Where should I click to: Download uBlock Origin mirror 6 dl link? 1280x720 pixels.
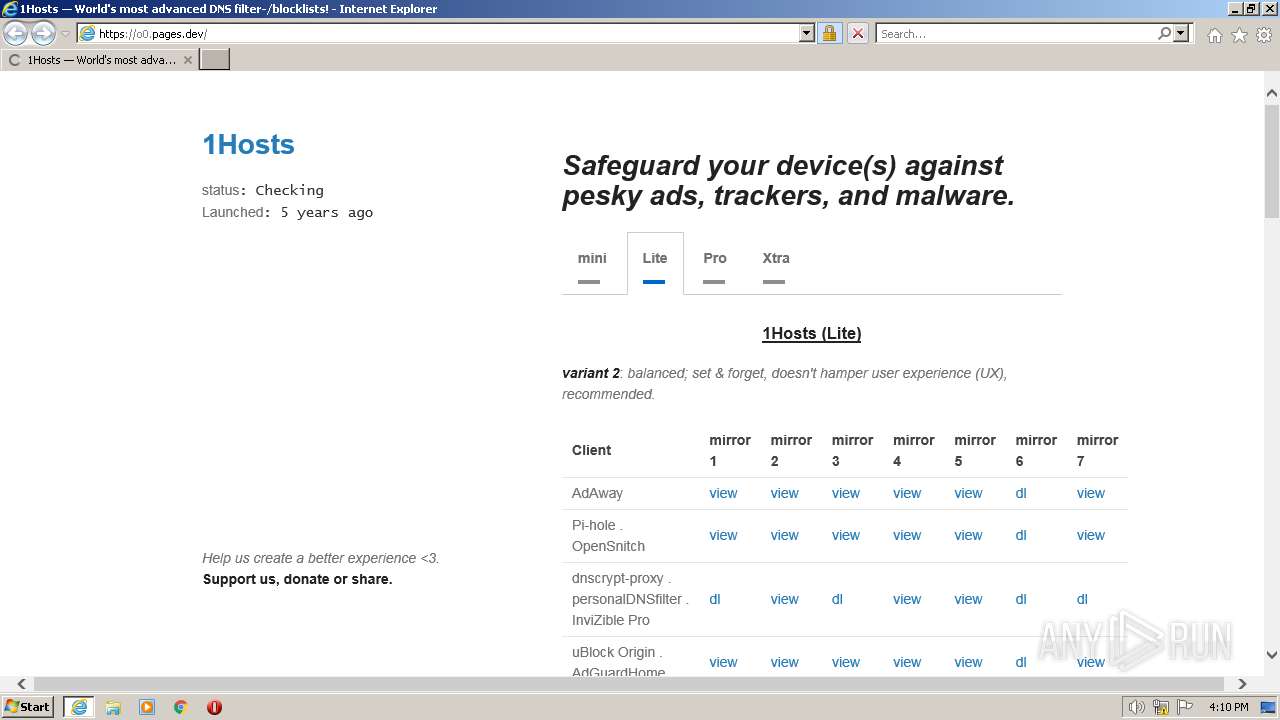[1021, 662]
